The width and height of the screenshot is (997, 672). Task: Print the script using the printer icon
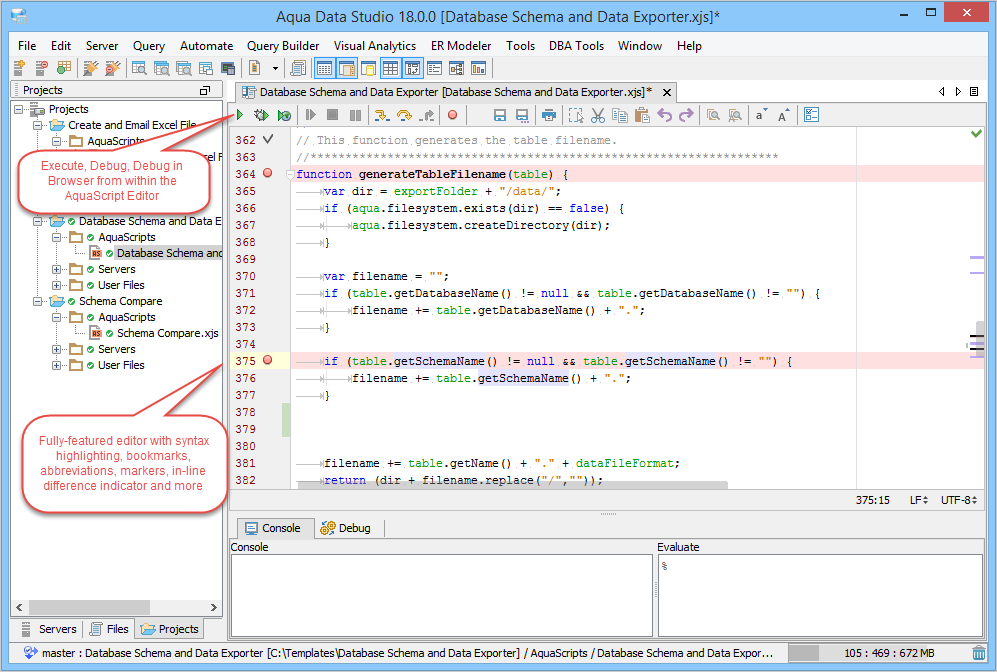(549, 116)
